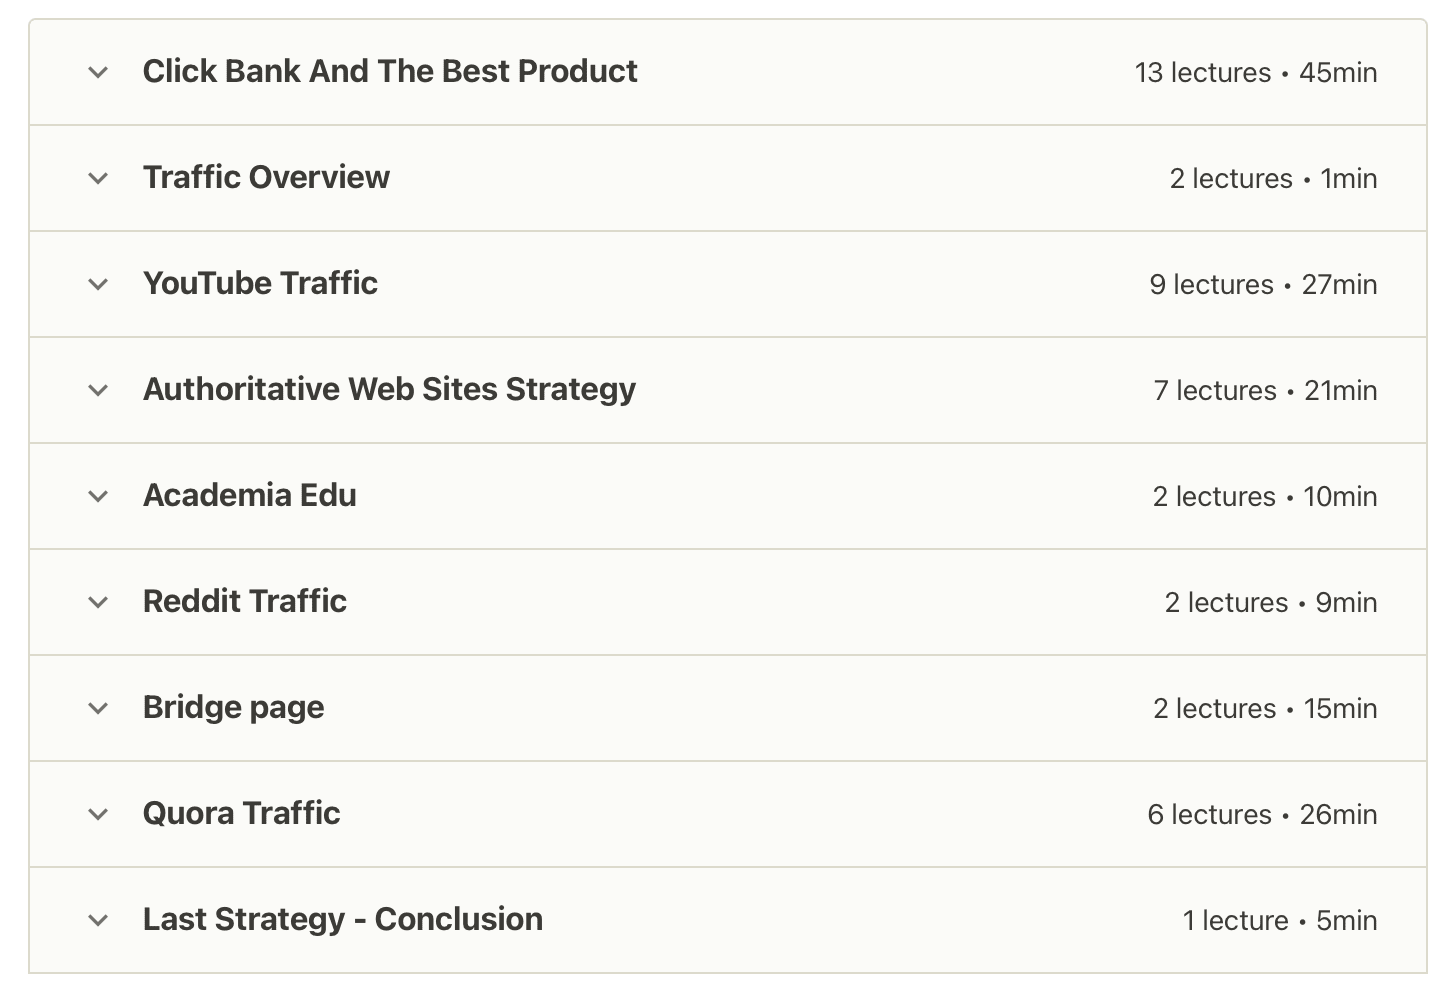Hit the chevron next to Bridge page

[x=98, y=708]
